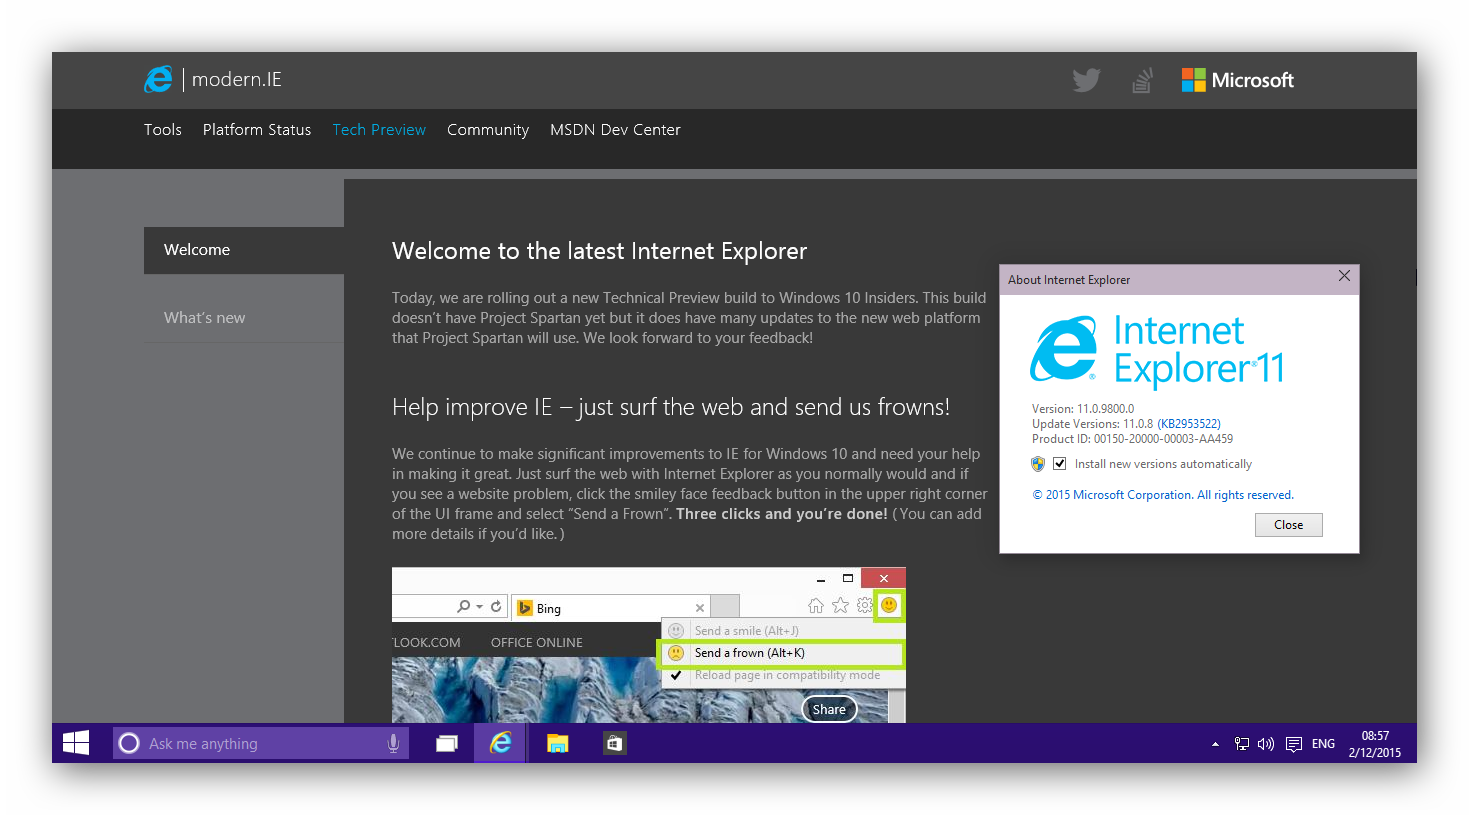Select the Welcome sidebar tab
Screen dimensions: 1469x815
click(x=244, y=250)
